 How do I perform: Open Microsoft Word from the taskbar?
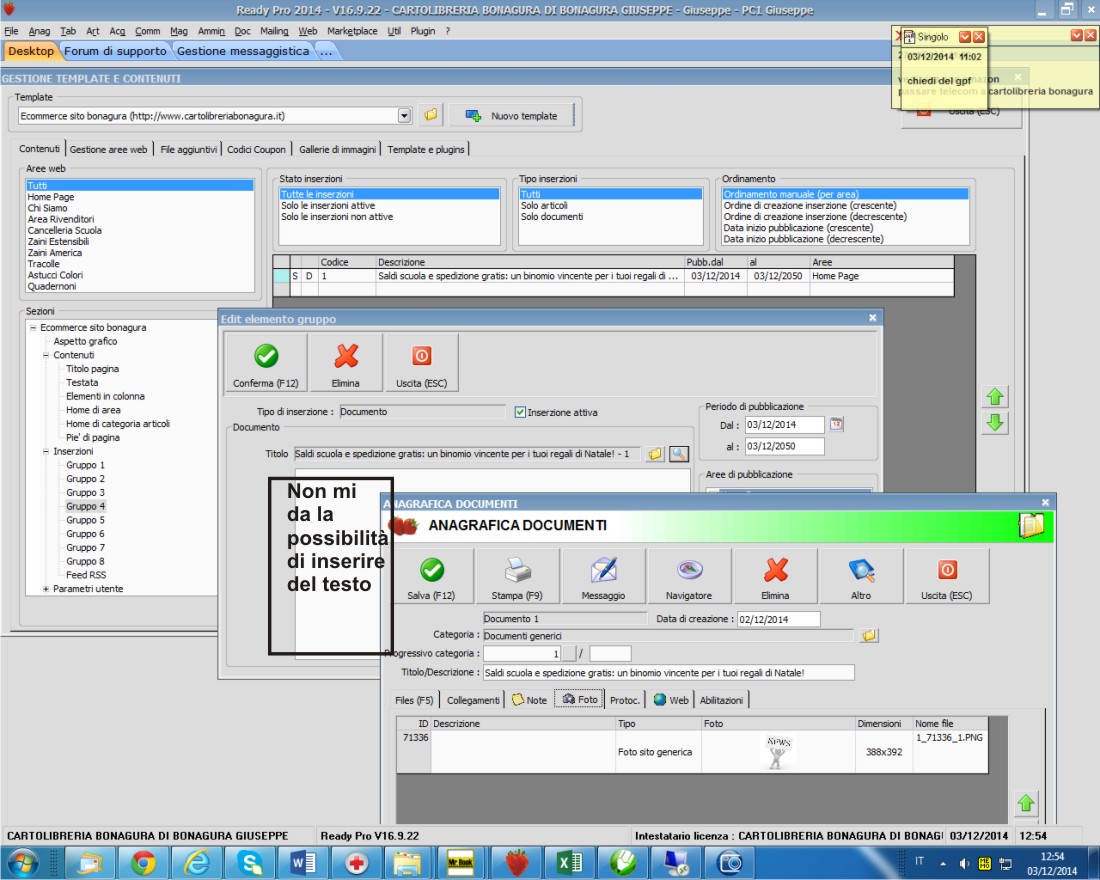click(303, 862)
